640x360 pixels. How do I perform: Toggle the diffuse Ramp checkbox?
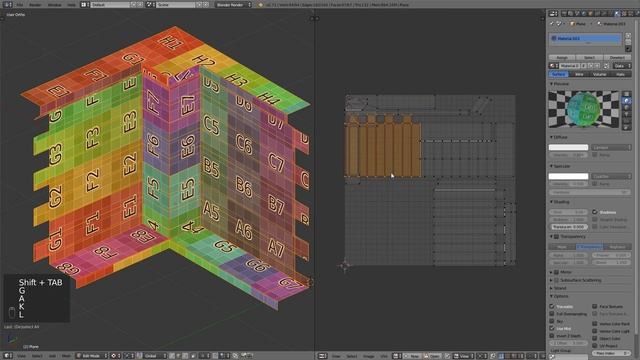point(595,155)
